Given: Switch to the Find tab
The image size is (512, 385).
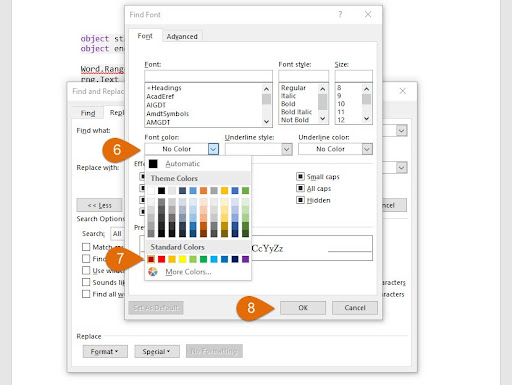Looking at the screenshot, I should point(88,113).
